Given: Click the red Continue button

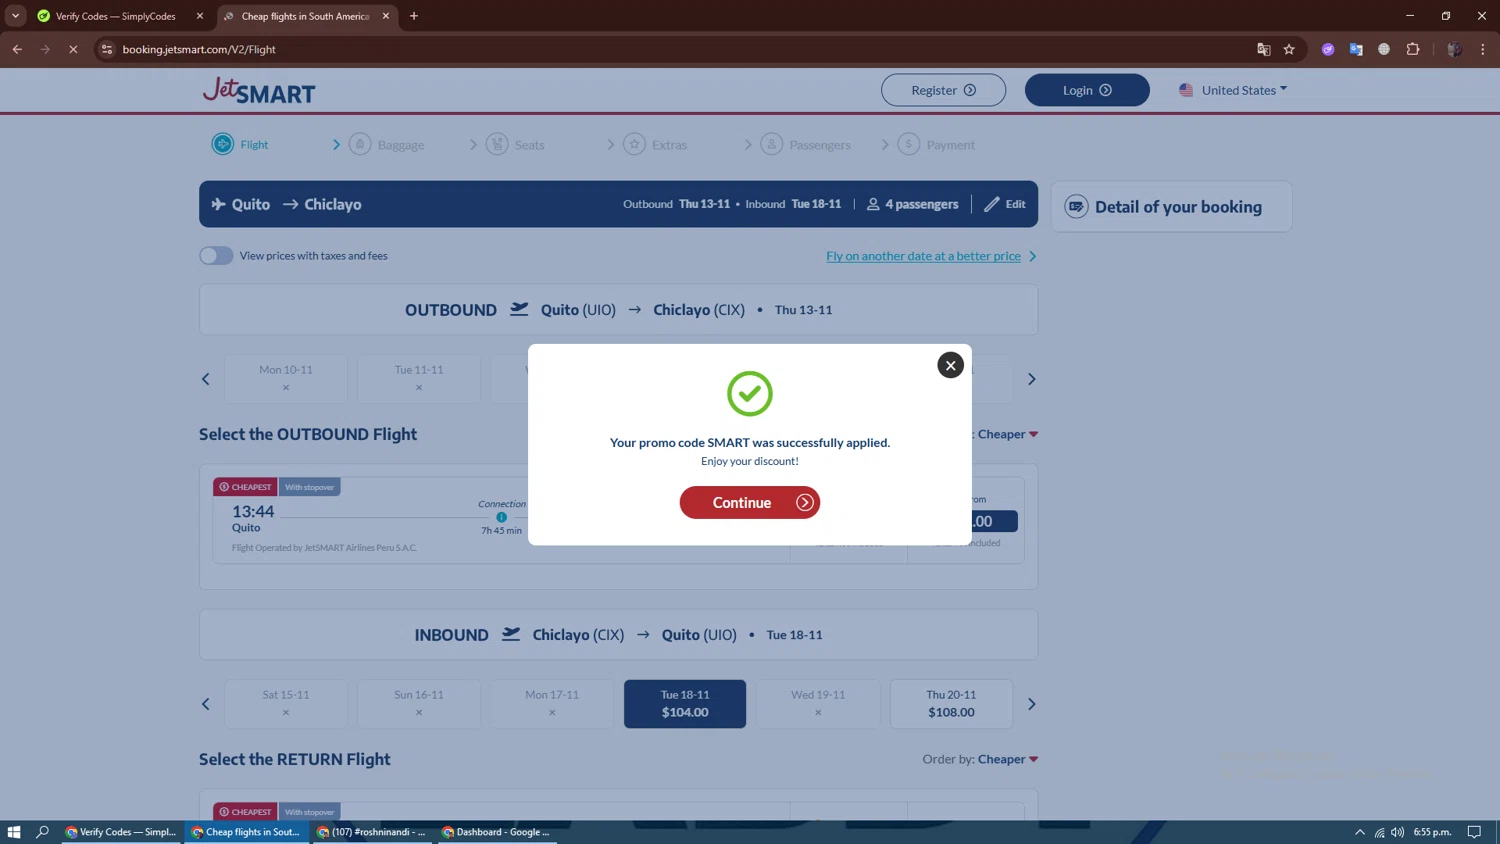Looking at the screenshot, I should [x=750, y=502].
